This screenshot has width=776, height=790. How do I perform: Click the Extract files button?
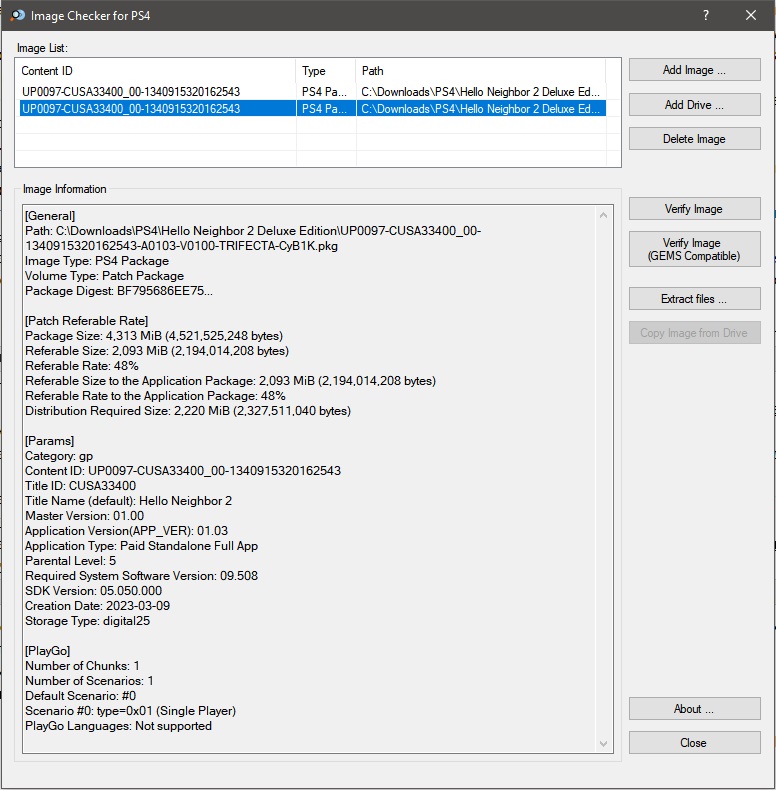694,299
